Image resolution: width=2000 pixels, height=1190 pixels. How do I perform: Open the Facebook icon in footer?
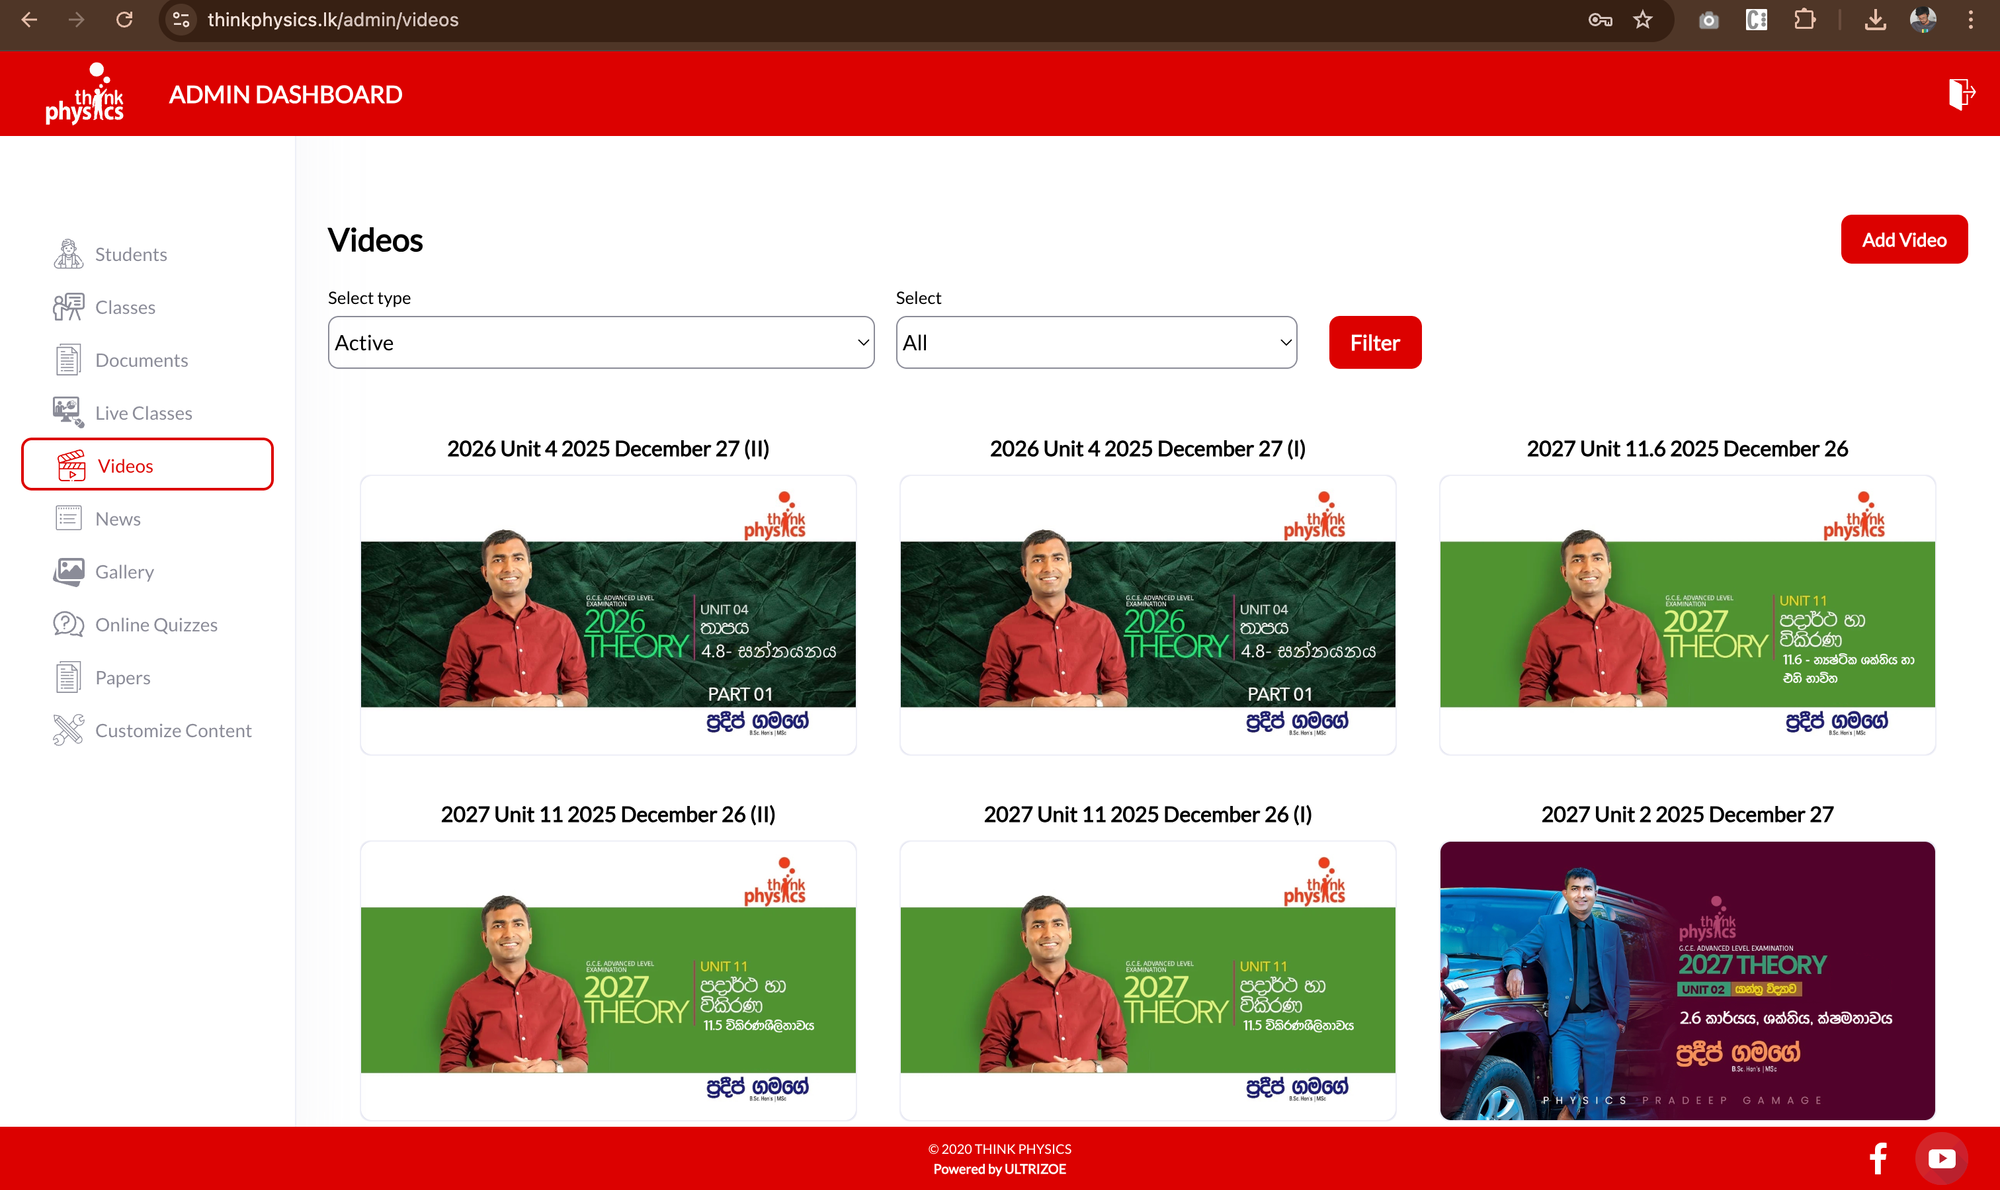click(x=1878, y=1158)
